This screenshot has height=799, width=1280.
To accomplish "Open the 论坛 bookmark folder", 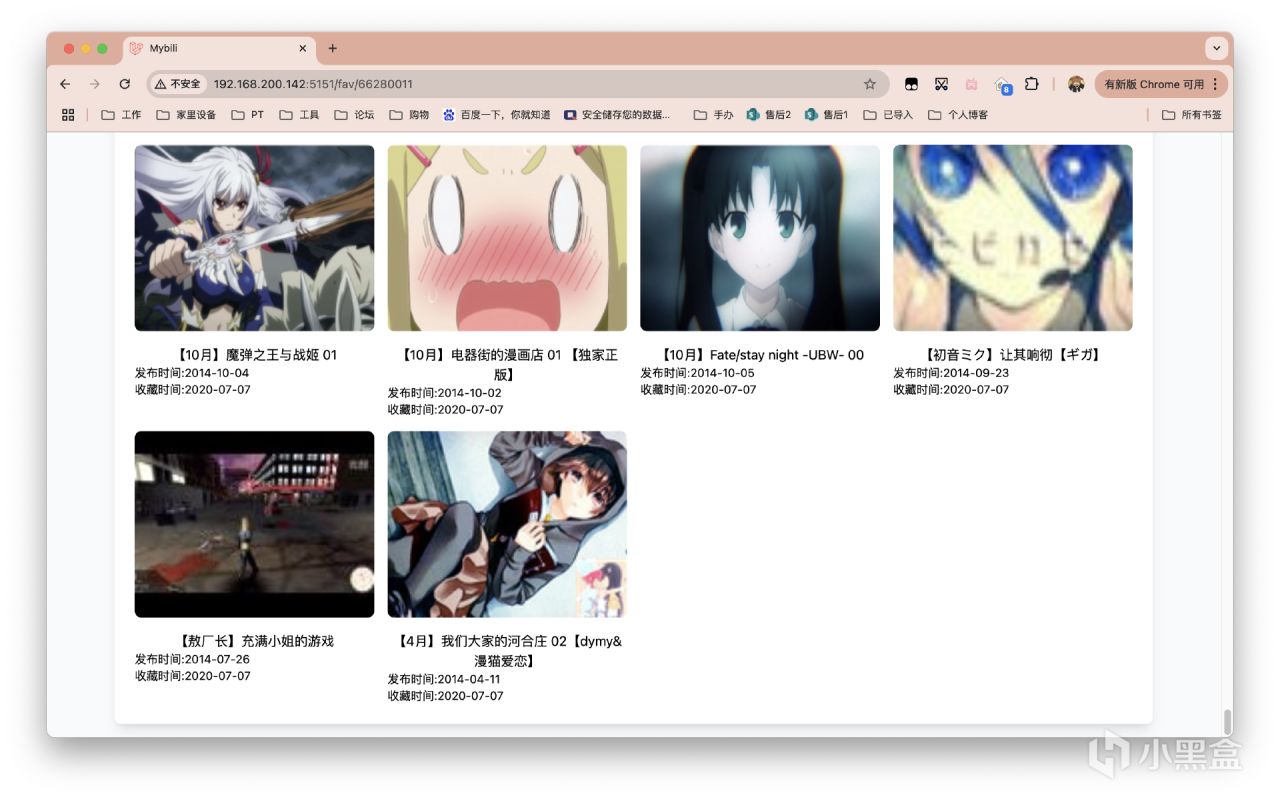I will click(x=354, y=115).
